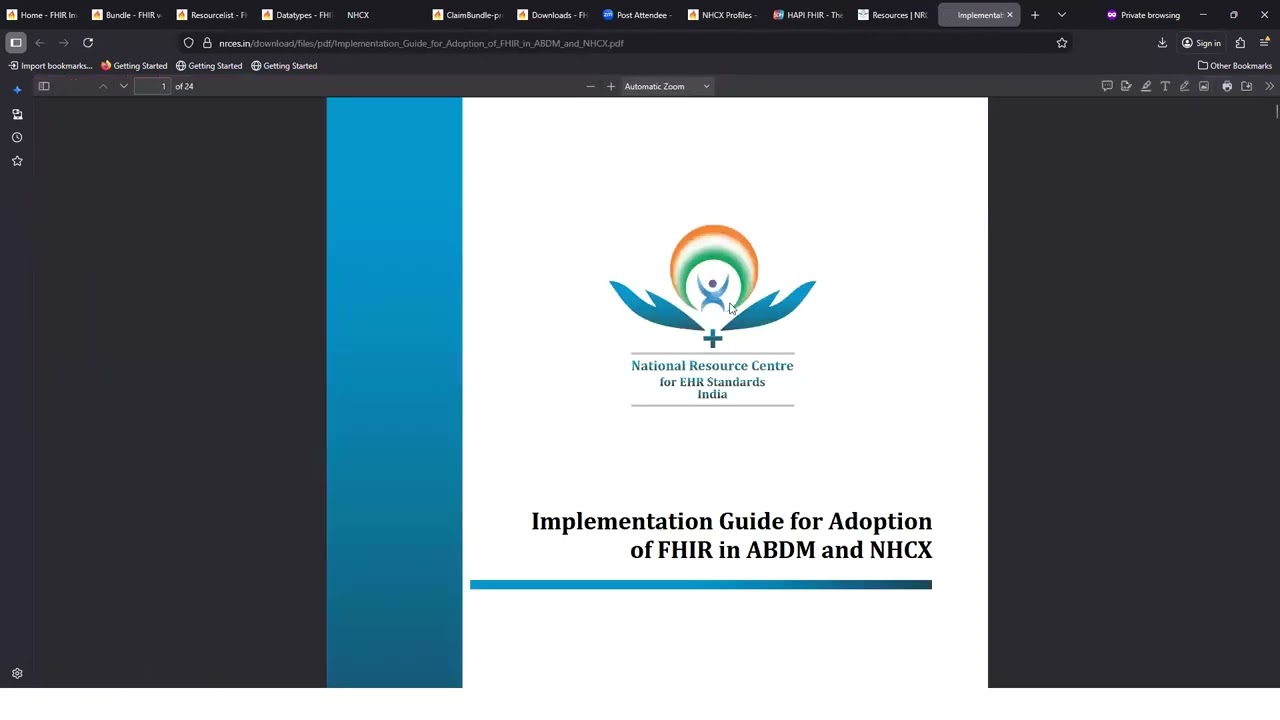Close the Implementation Guide tab
1280x720 pixels.
(1009, 15)
